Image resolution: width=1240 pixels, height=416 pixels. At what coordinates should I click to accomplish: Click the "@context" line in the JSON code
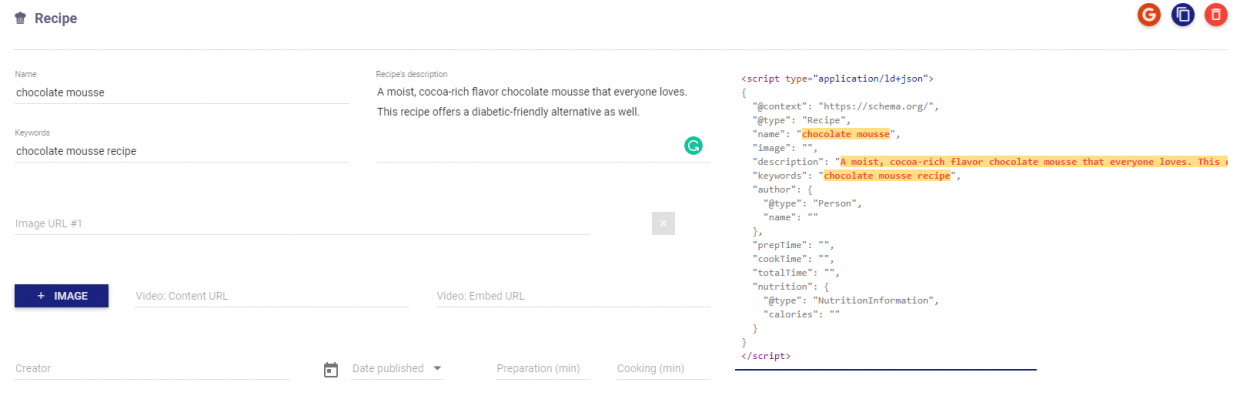(845, 105)
